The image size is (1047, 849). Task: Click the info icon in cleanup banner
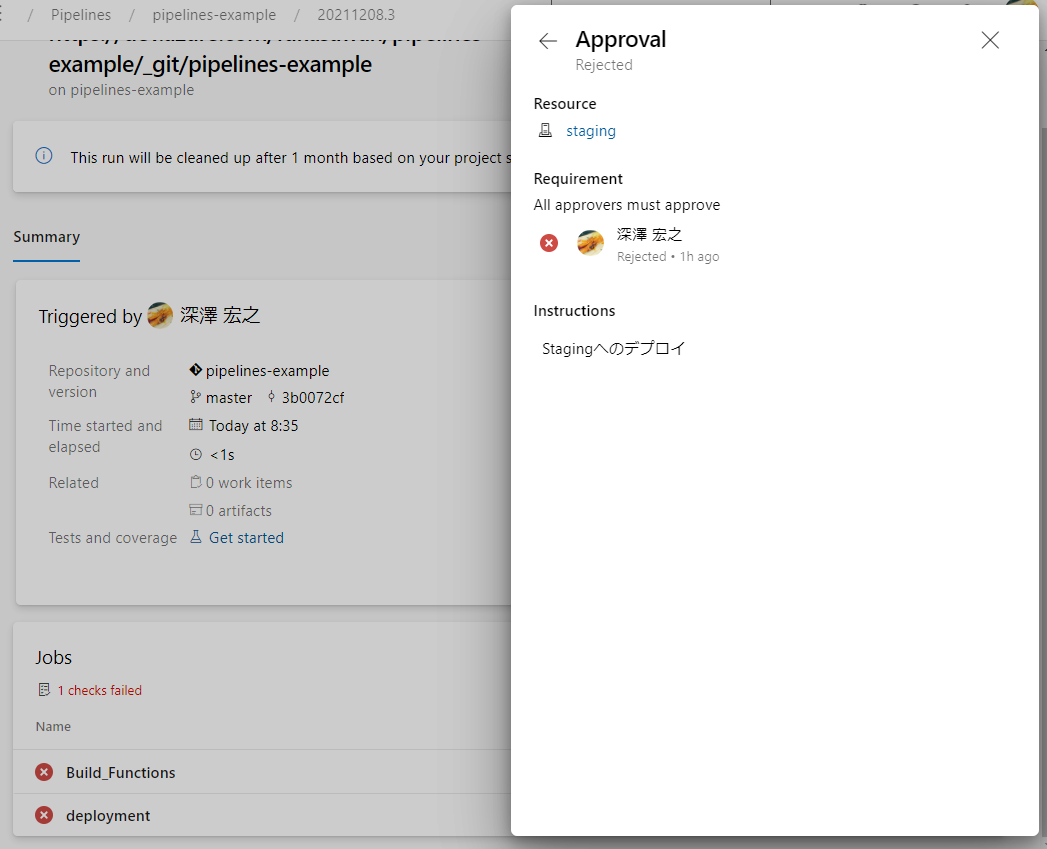(x=44, y=156)
